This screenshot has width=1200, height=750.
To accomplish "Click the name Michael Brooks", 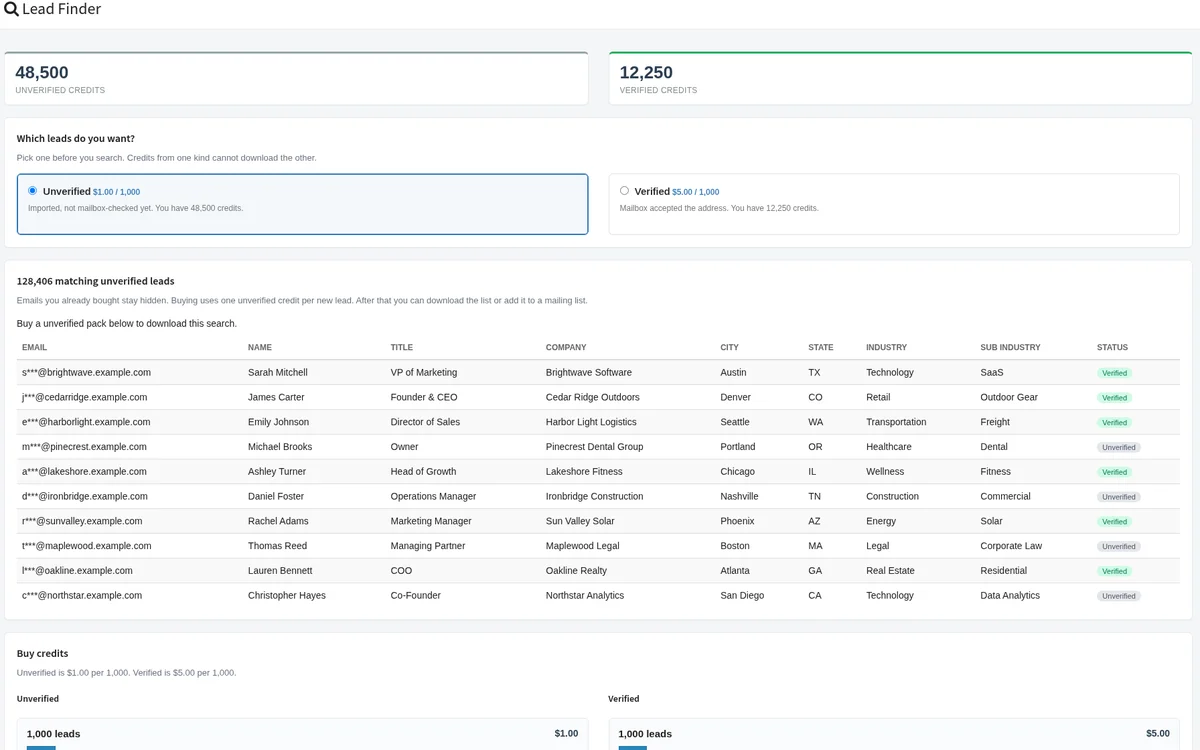I will click(x=280, y=447).
